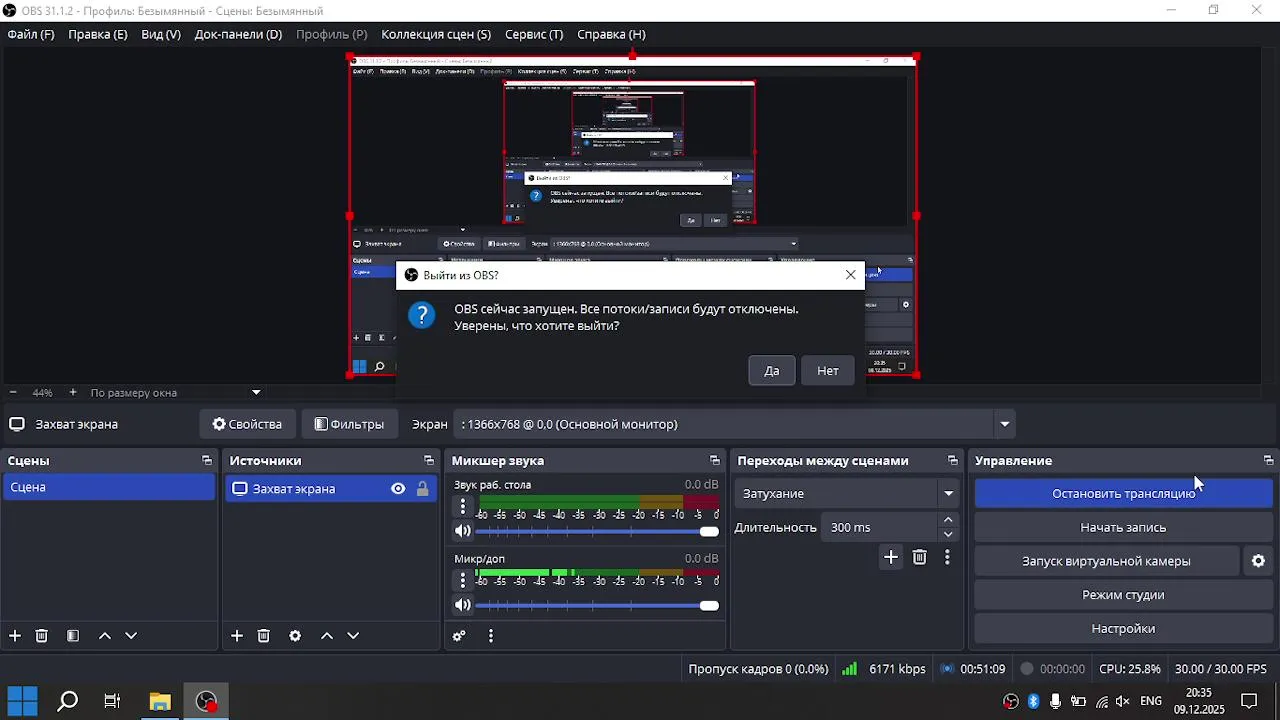
Task: Open the Коллекция сцен (S) menu
Action: (x=436, y=34)
